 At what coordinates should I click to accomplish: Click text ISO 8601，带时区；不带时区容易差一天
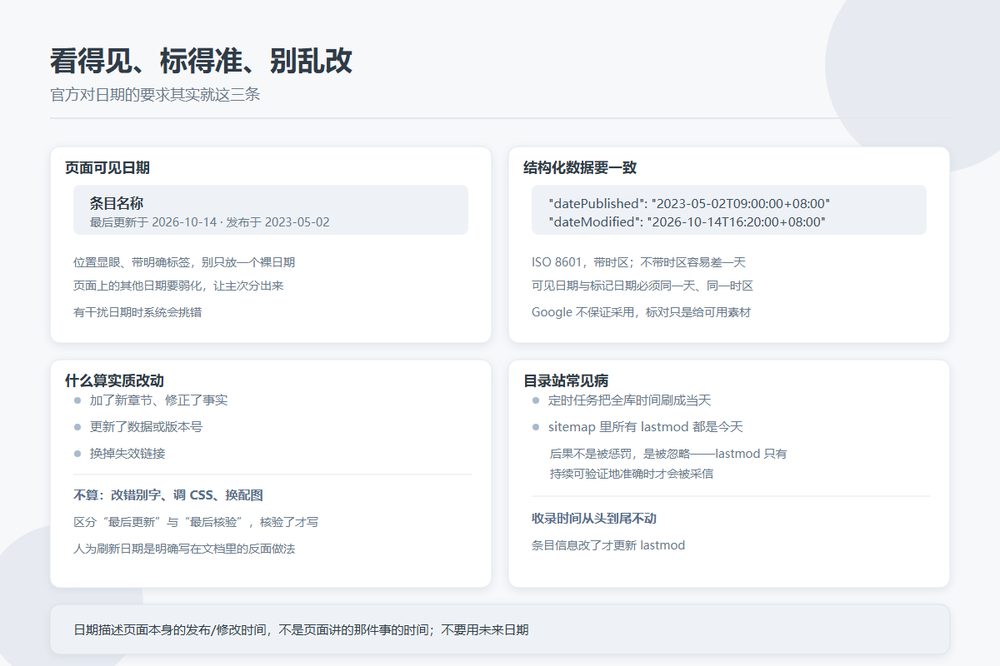click(x=638, y=262)
